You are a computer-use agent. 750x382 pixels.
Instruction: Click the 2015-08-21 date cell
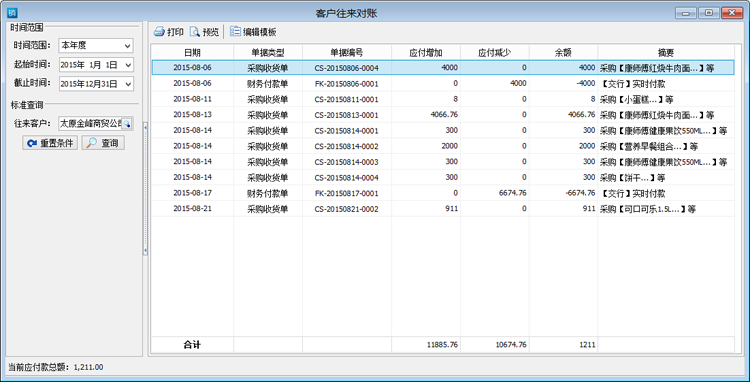coord(192,209)
